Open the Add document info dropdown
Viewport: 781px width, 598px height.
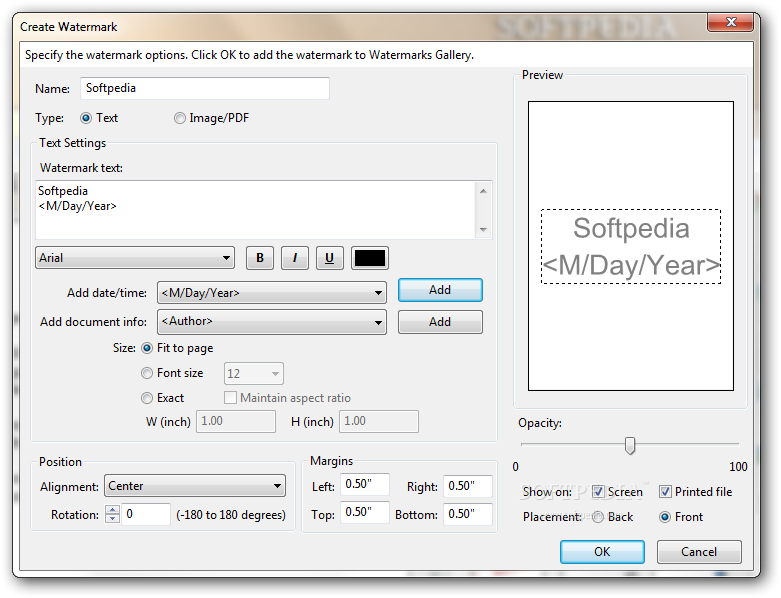[x=271, y=322]
